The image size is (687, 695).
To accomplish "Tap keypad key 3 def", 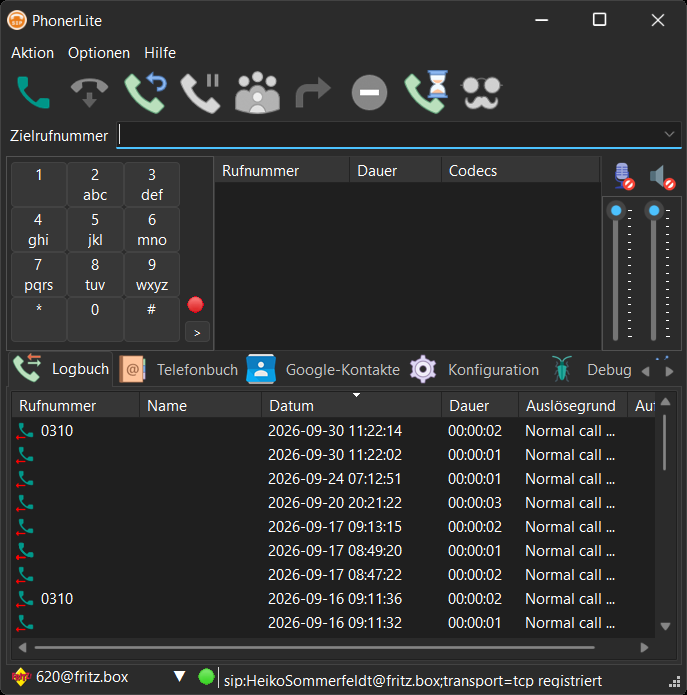I will pyautogui.click(x=152, y=184).
